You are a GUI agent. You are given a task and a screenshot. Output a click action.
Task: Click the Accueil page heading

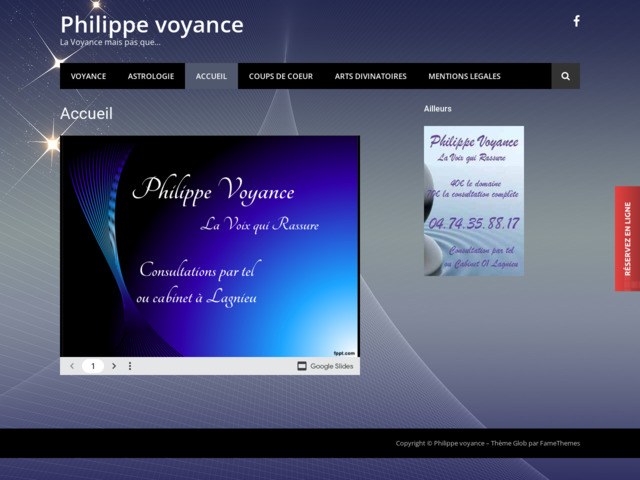coord(86,114)
